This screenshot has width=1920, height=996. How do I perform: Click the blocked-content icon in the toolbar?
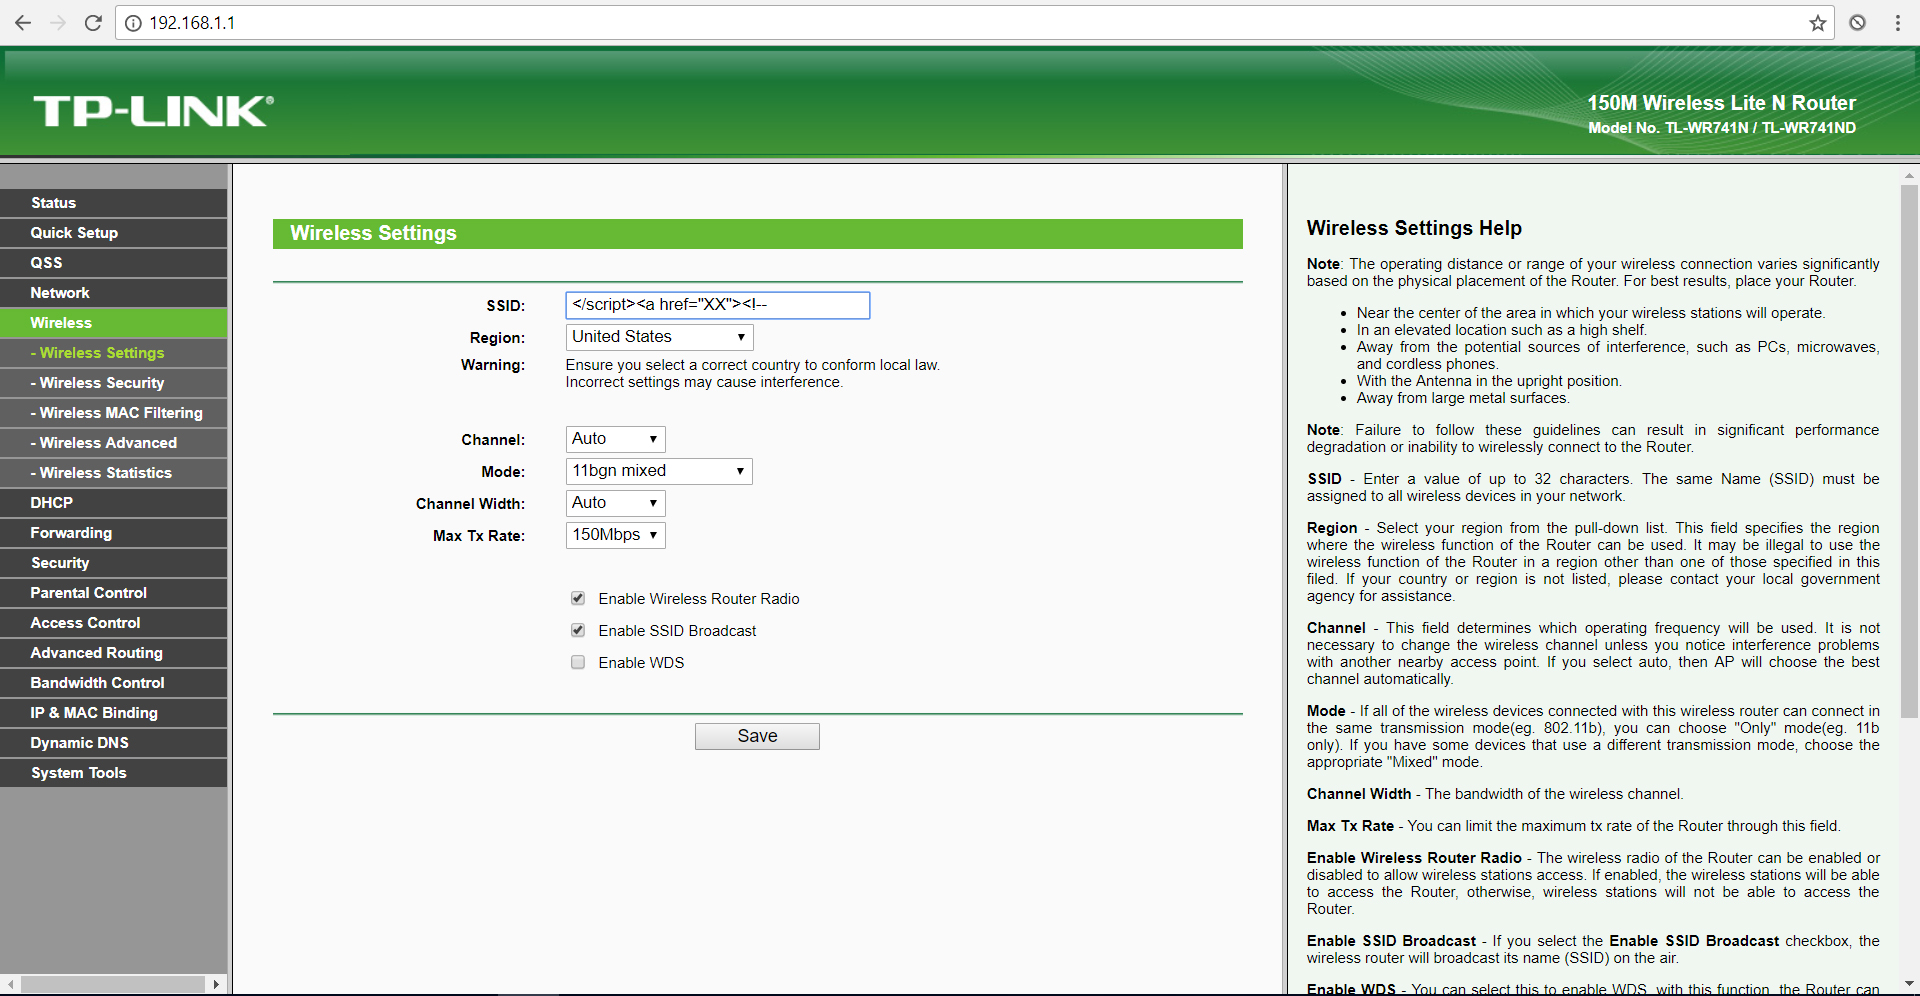click(x=1857, y=23)
